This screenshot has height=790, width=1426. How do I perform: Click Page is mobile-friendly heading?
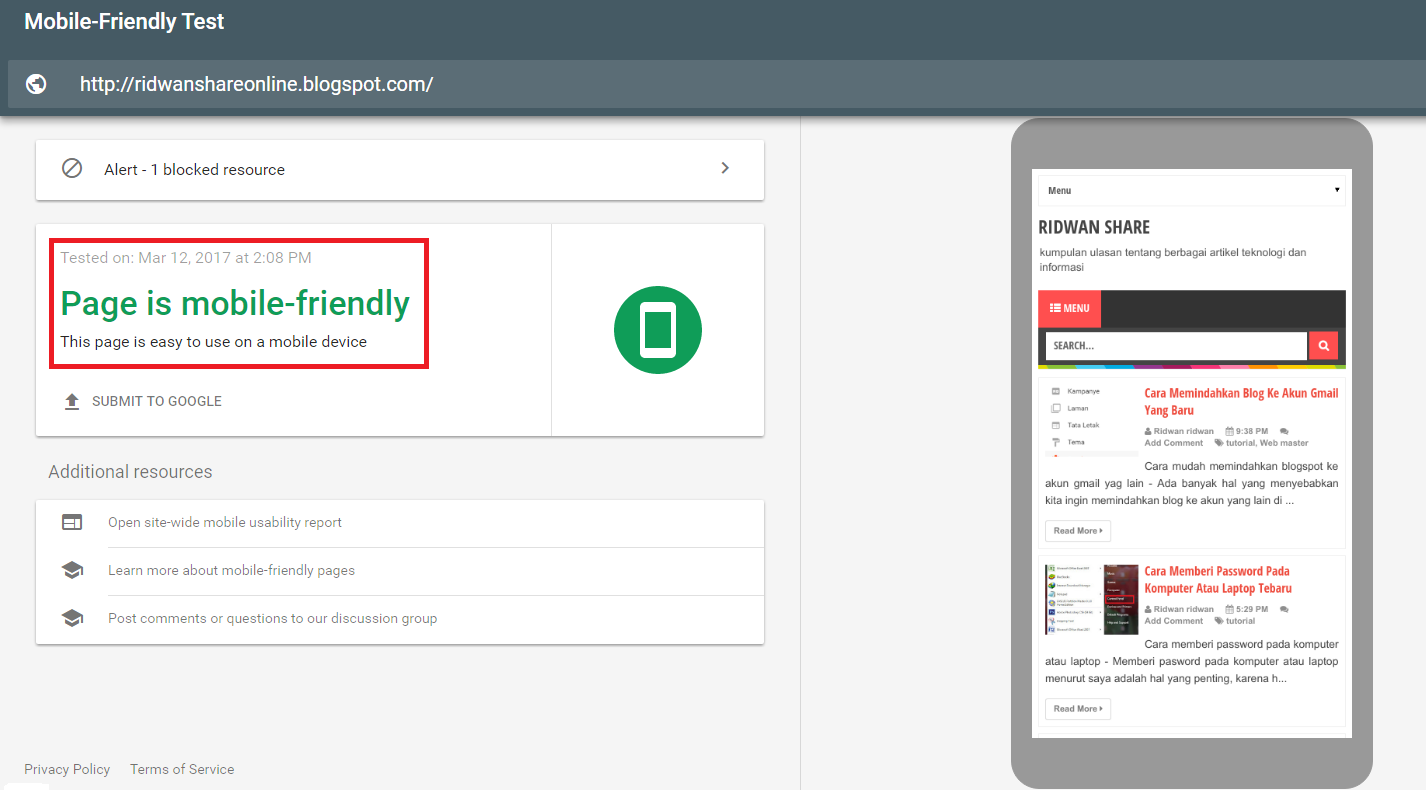pos(235,303)
